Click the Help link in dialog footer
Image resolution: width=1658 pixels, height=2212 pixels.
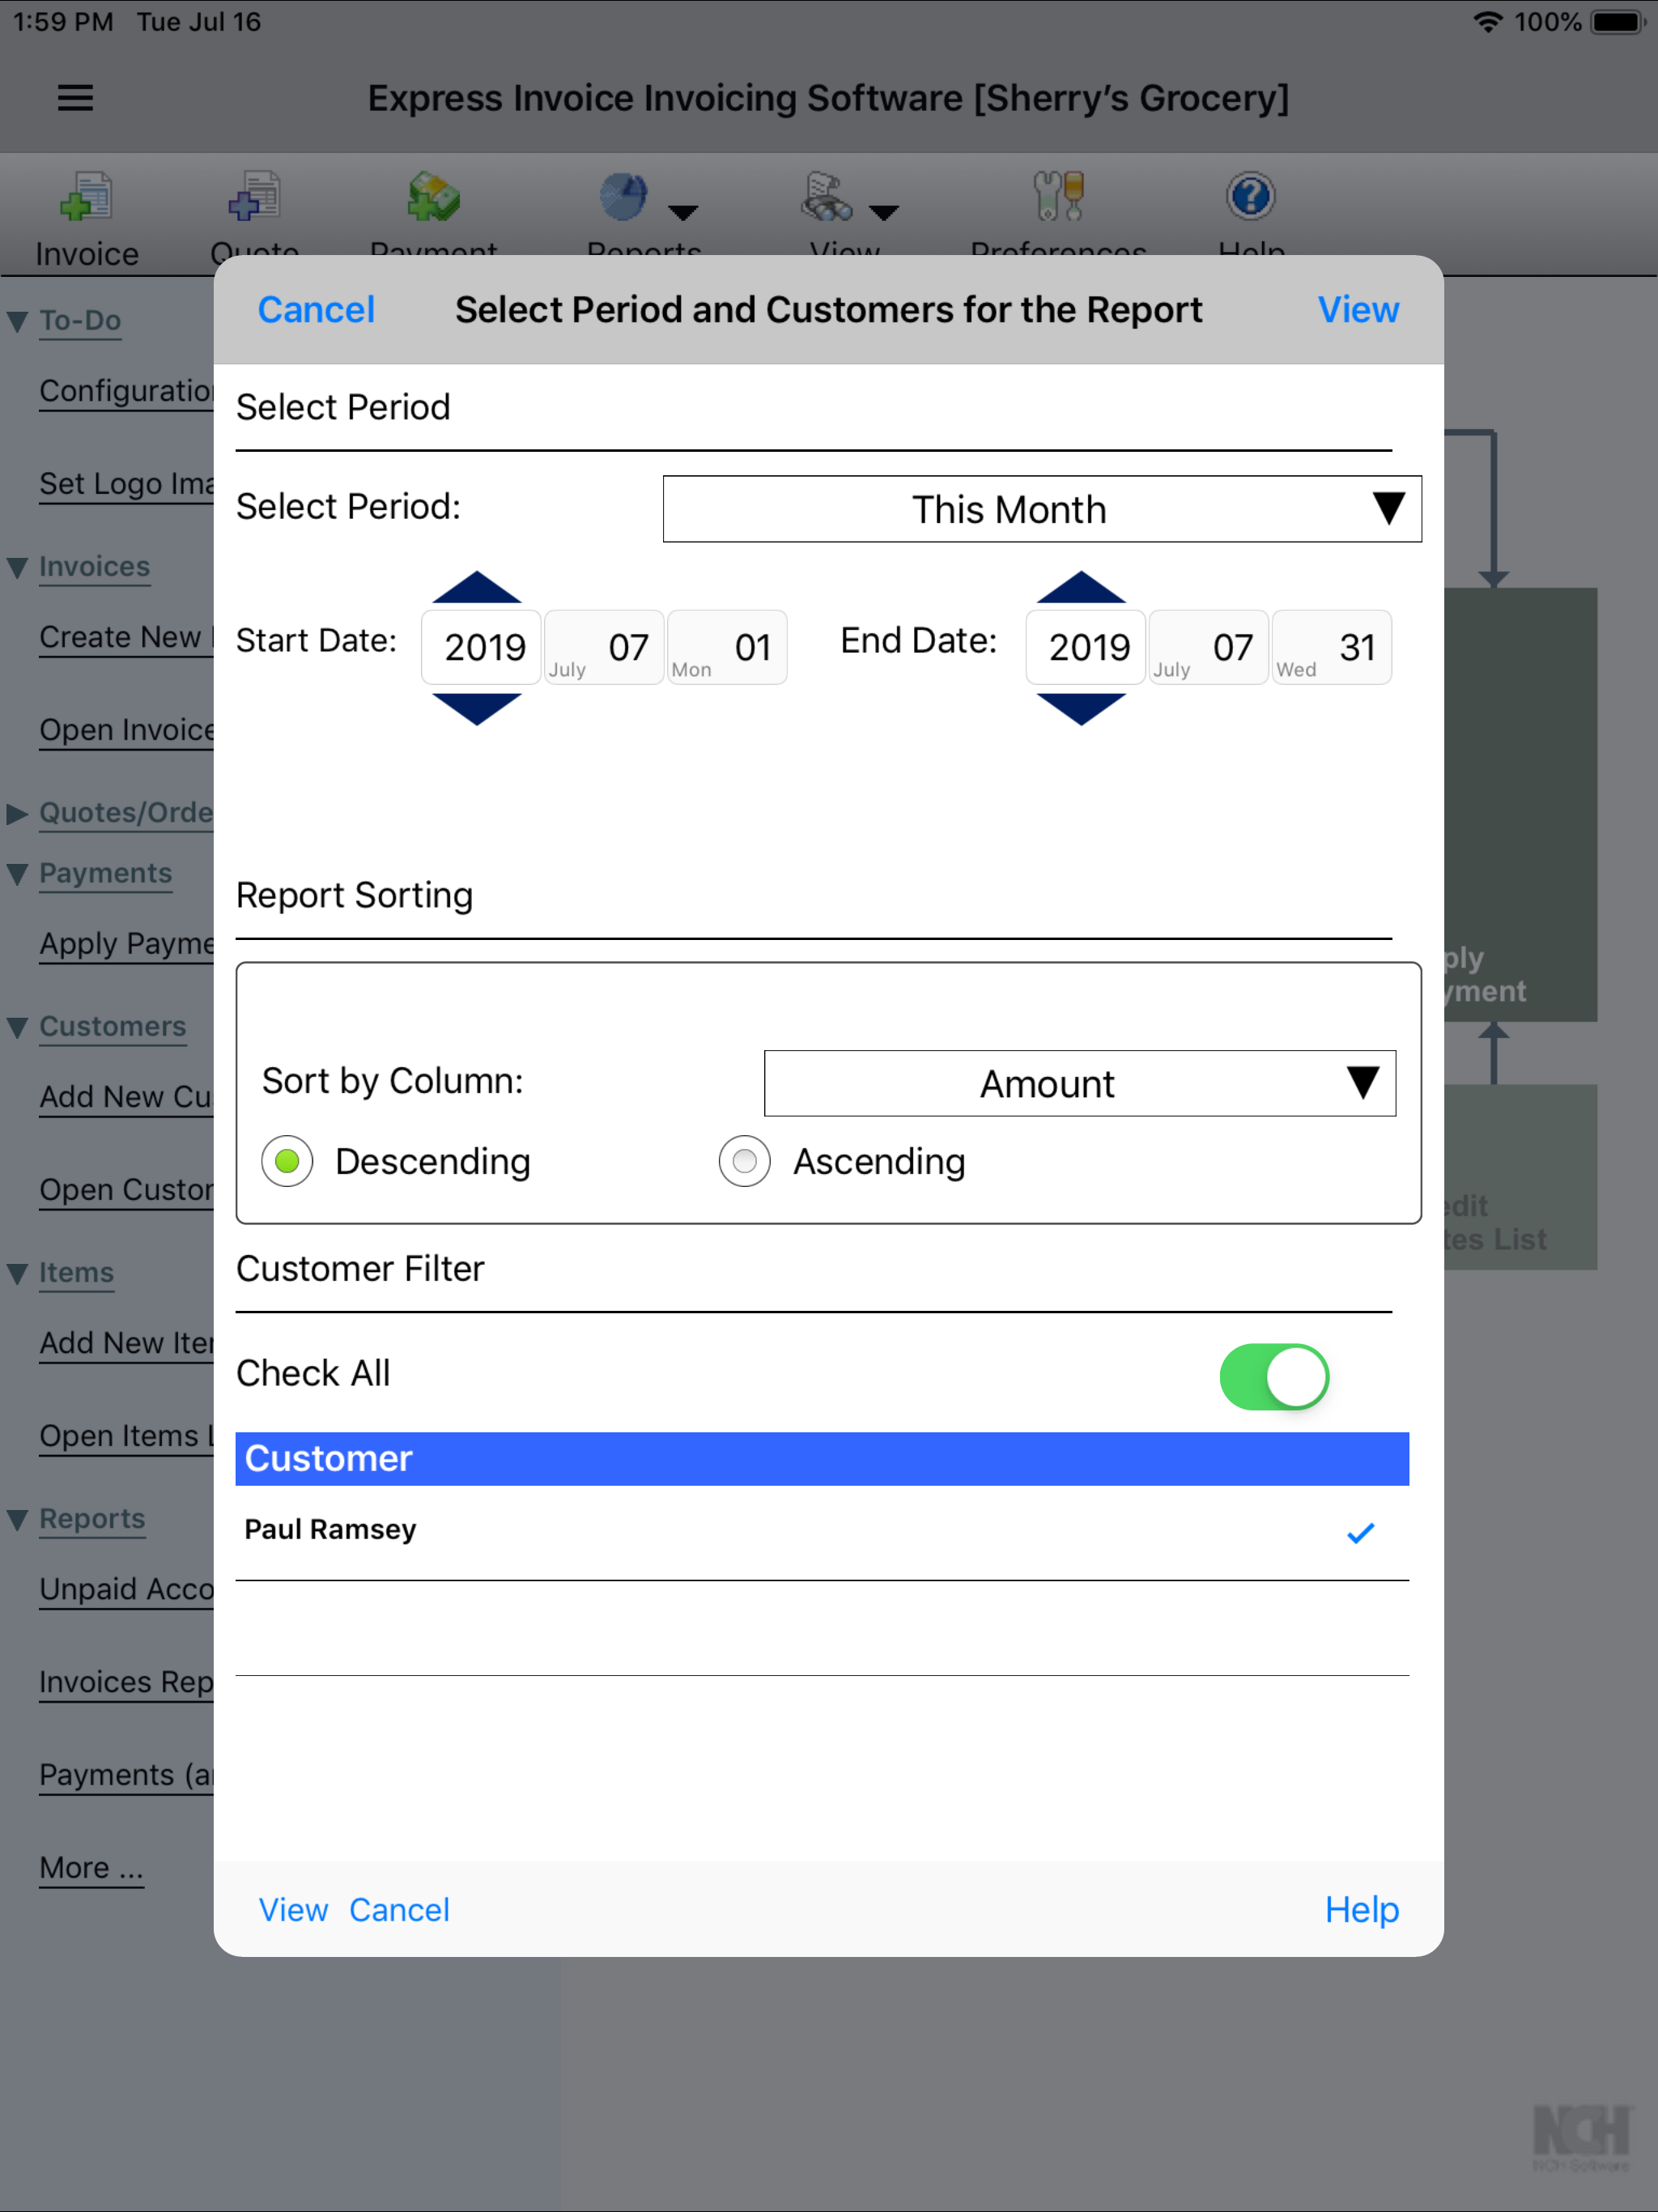pyautogui.click(x=1361, y=1909)
